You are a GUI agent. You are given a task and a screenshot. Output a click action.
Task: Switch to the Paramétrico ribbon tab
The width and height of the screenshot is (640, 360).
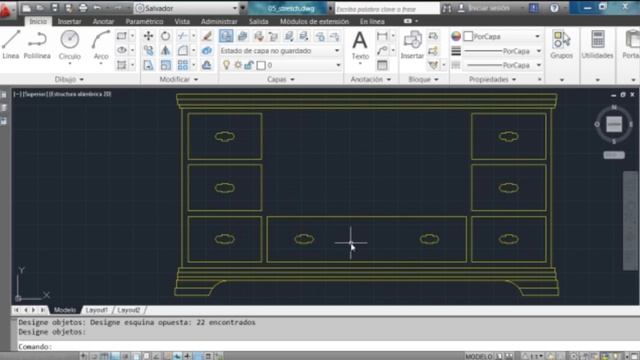[144, 21]
